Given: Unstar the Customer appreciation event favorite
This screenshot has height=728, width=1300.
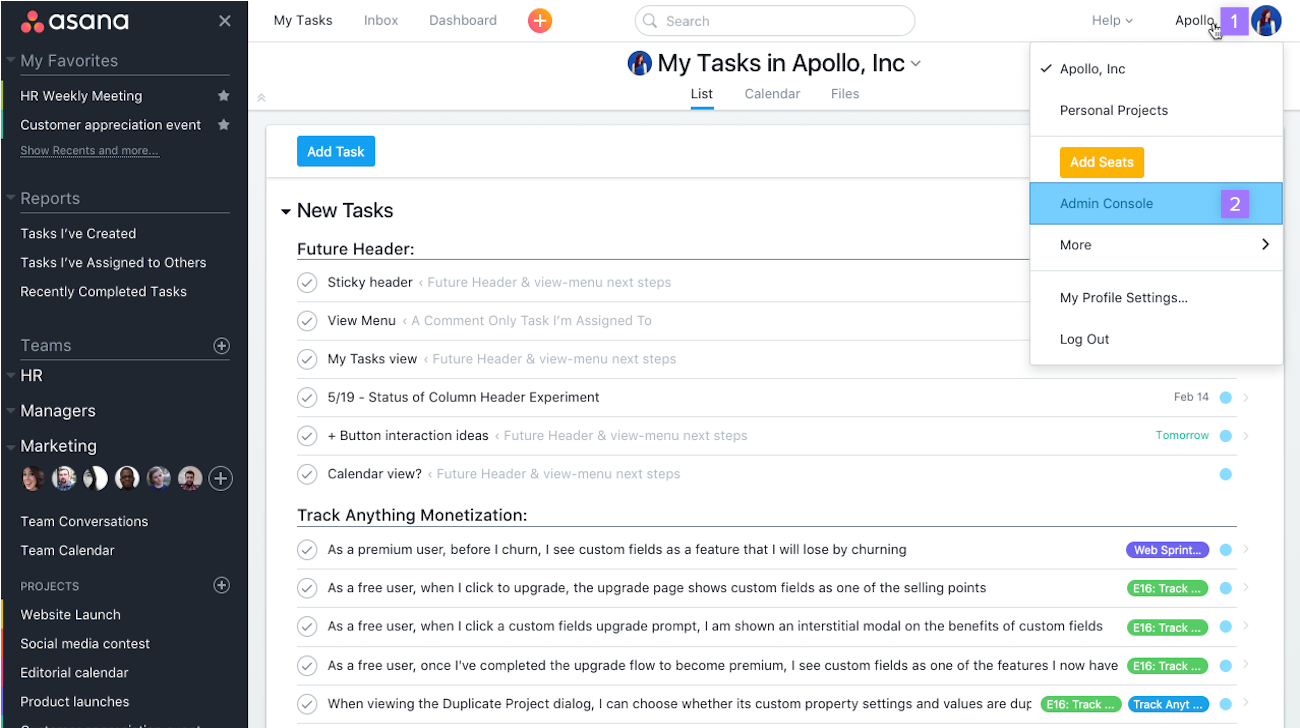Looking at the screenshot, I should coord(224,125).
